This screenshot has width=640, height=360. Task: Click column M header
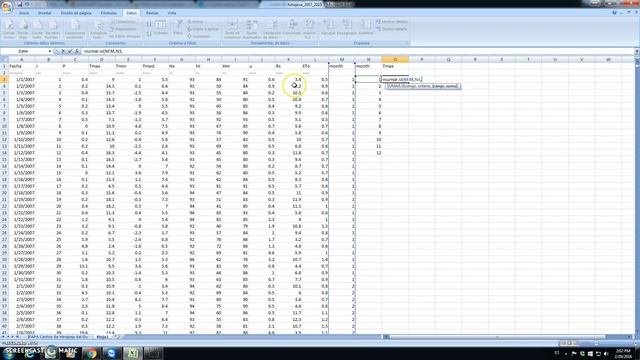click(342, 60)
